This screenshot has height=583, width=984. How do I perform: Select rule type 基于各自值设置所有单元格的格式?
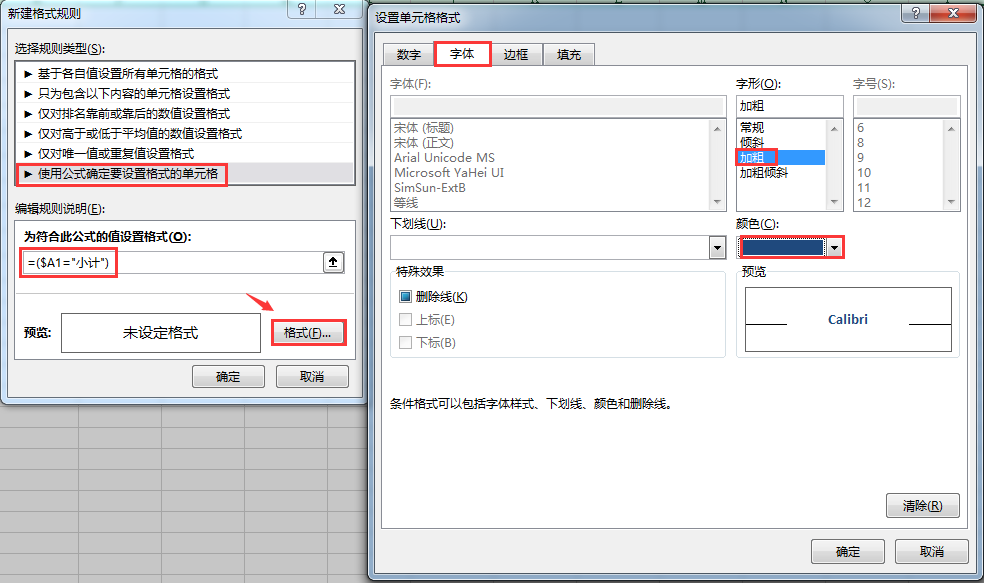click(186, 73)
